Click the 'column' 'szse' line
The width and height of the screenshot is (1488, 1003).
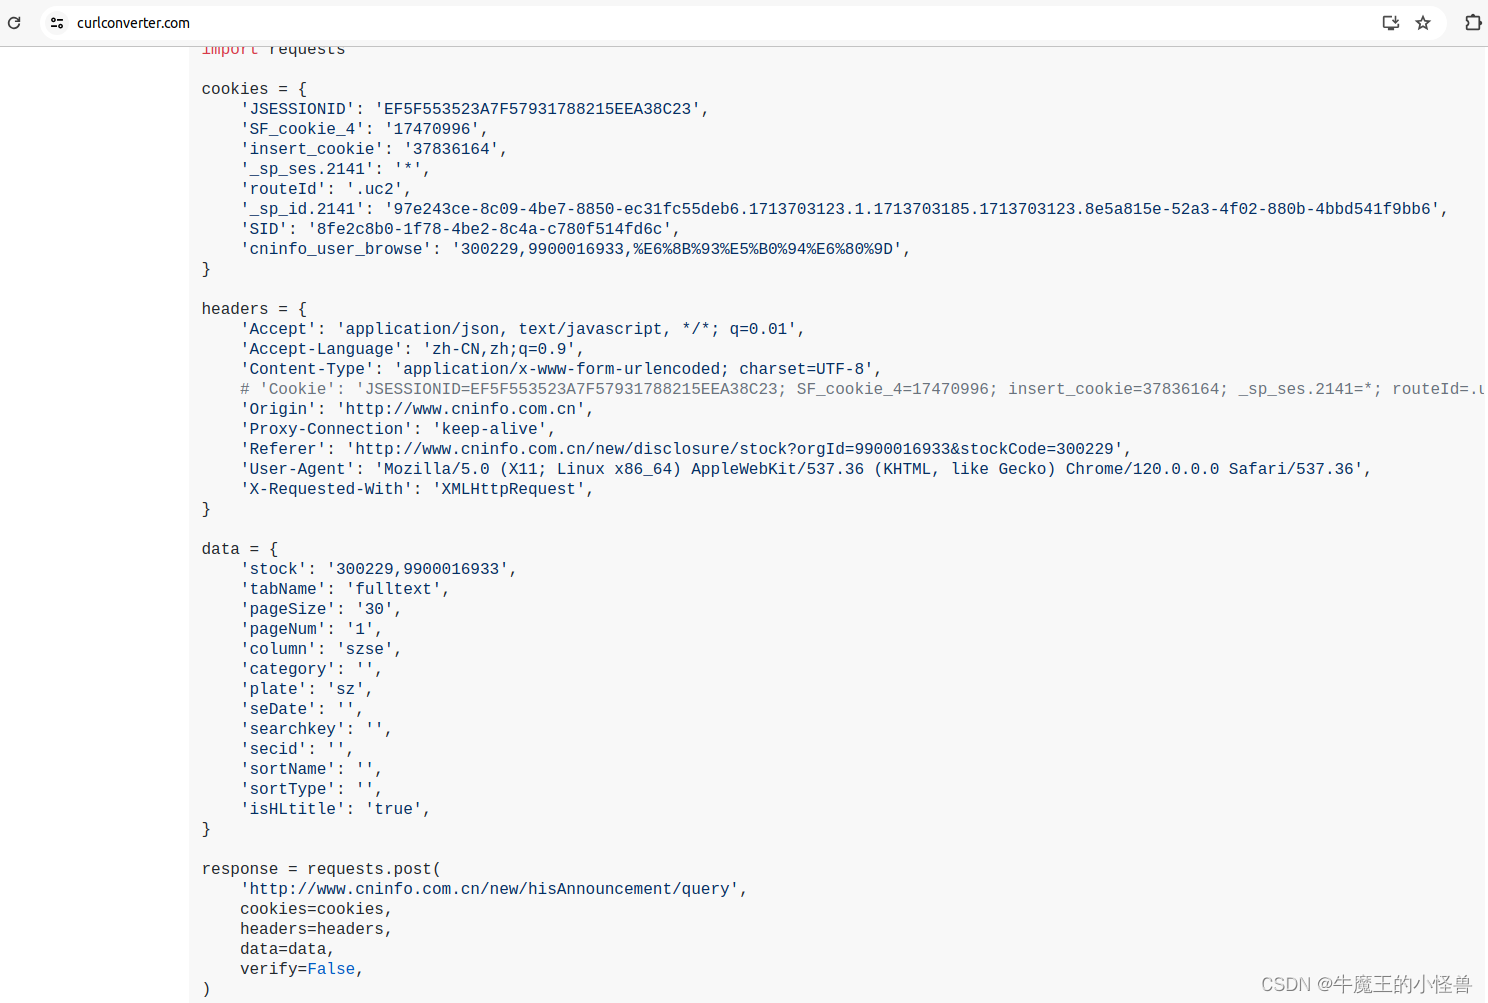(321, 649)
